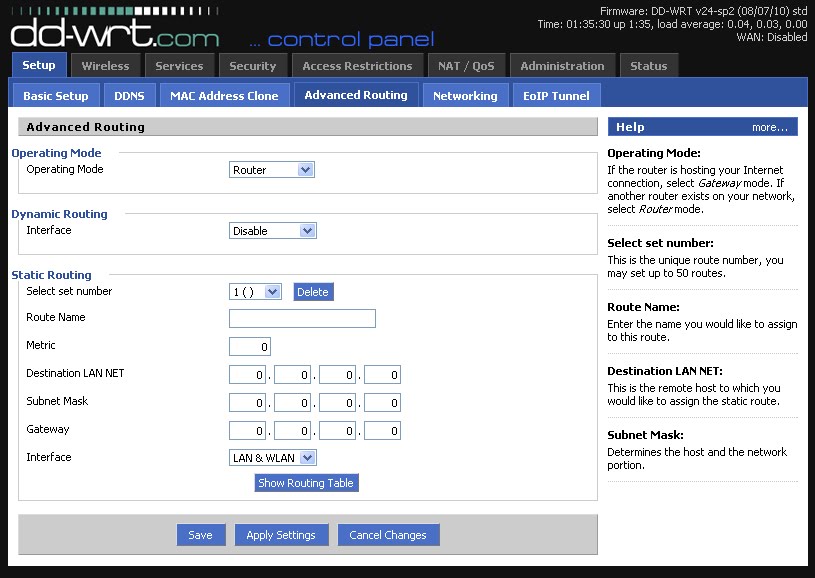This screenshot has height=578, width=815.
Task: Click the Static Routing section heading
Action: pyautogui.click(x=51, y=275)
